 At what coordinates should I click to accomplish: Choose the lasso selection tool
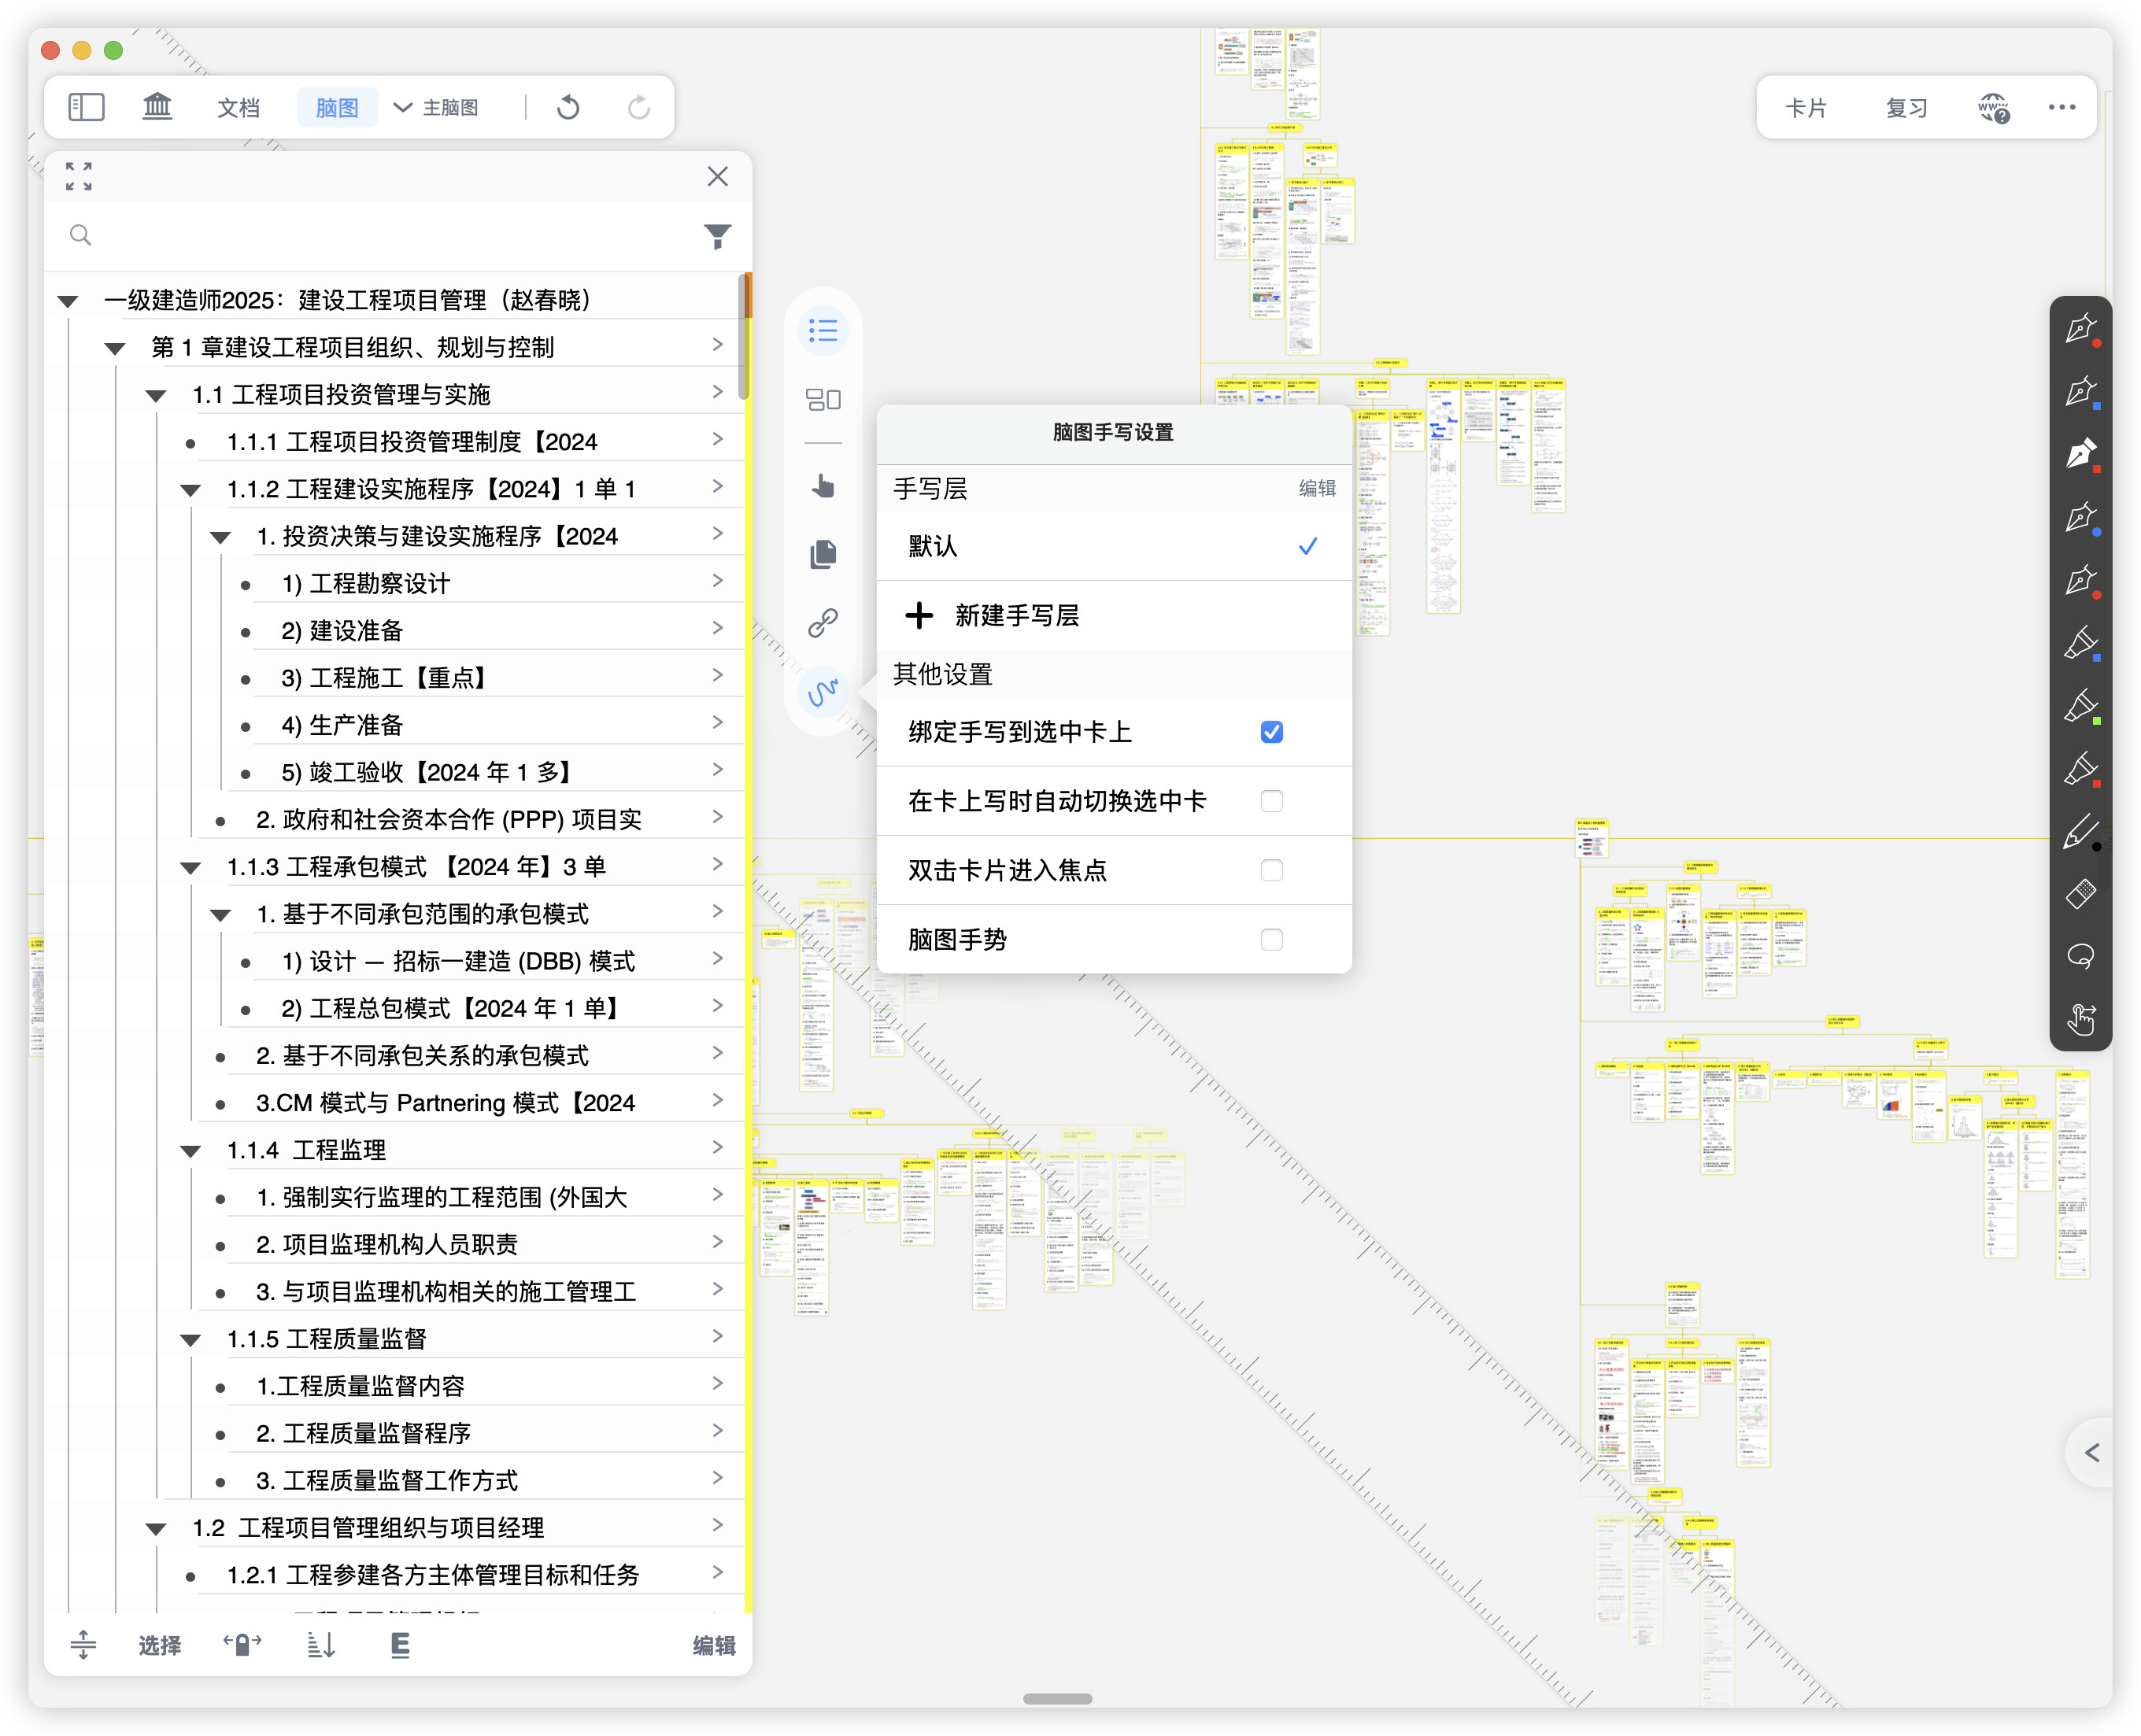(2080, 957)
